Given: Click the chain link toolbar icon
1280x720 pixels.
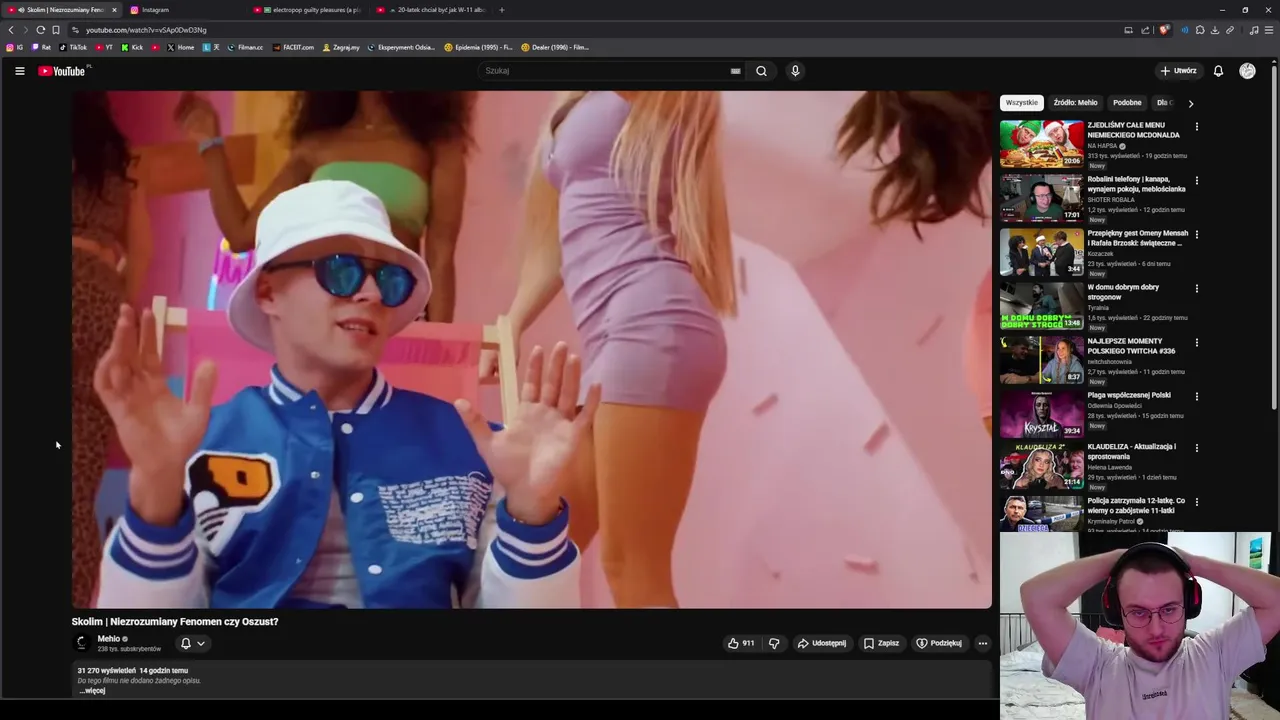Looking at the screenshot, I should coord(1230,30).
